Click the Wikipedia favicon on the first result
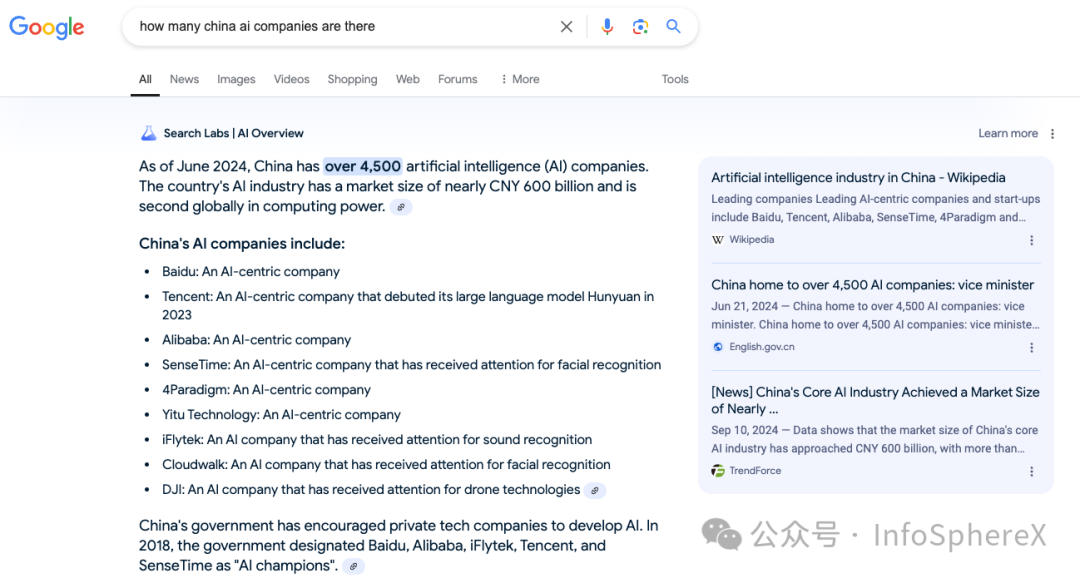The image size is (1080, 578). (718, 239)
